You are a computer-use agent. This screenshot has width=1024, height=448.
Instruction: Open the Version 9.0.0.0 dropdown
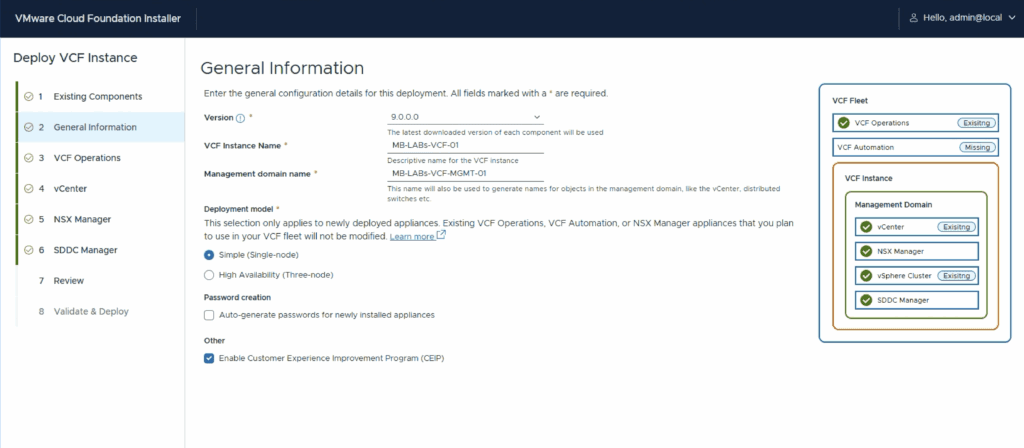465,118
